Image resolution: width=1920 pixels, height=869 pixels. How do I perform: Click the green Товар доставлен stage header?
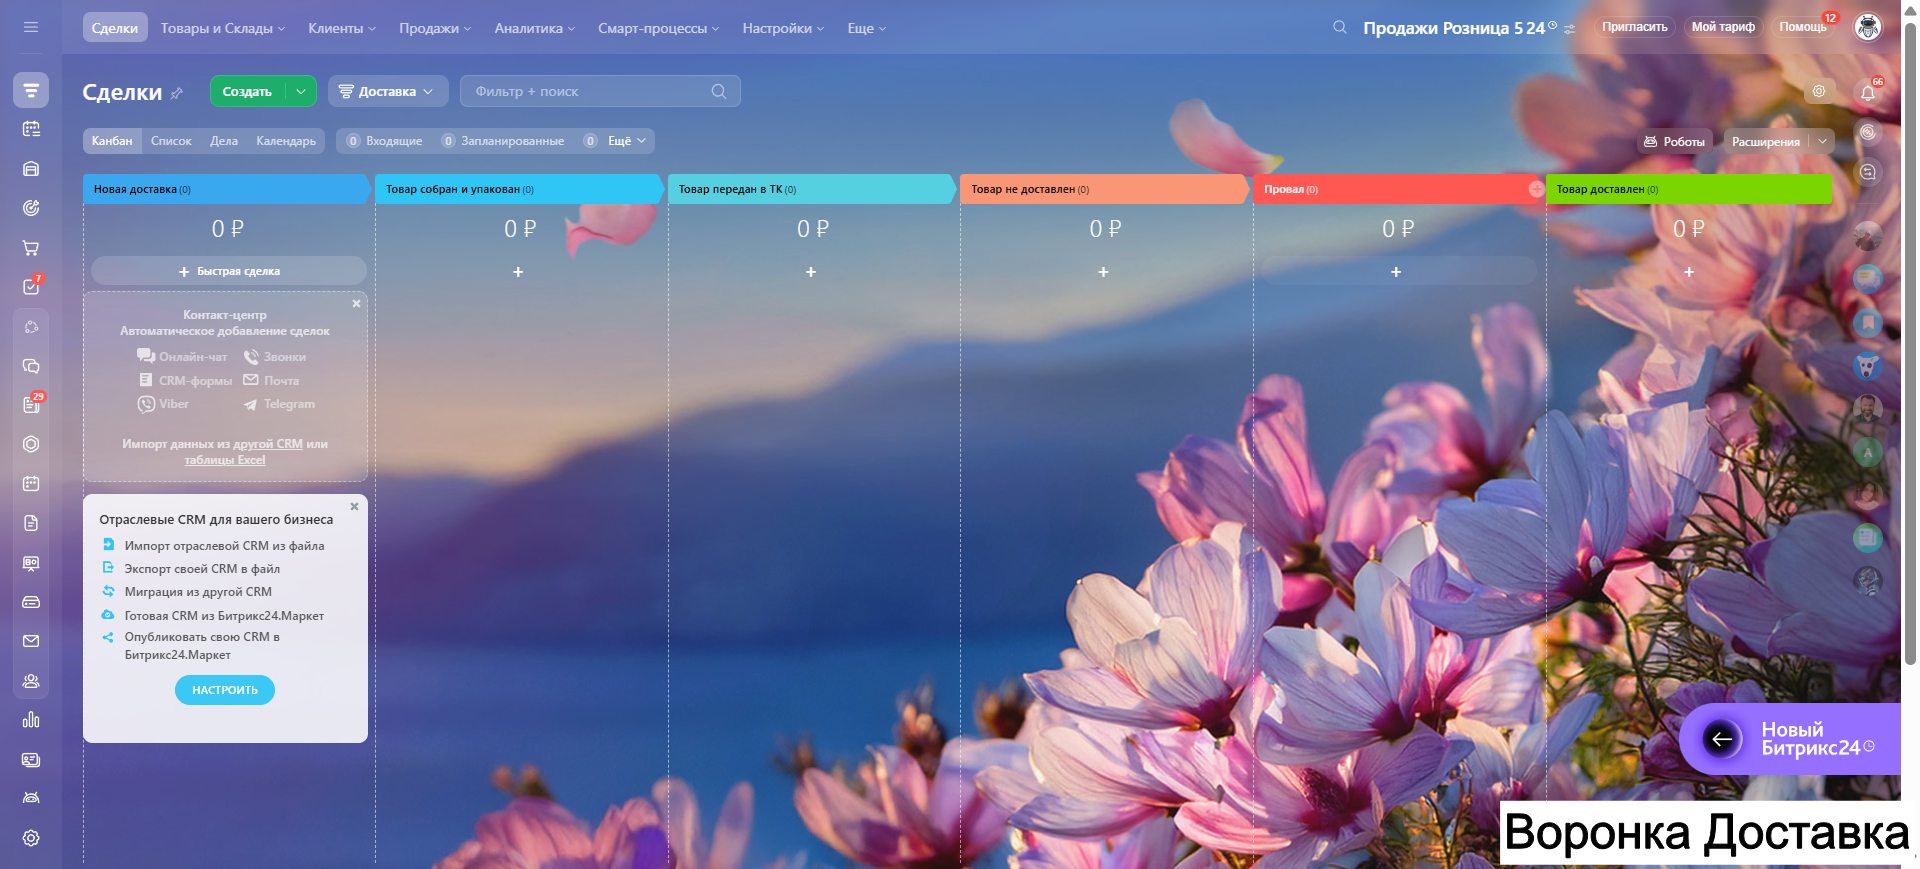(x=1689, y=189)
